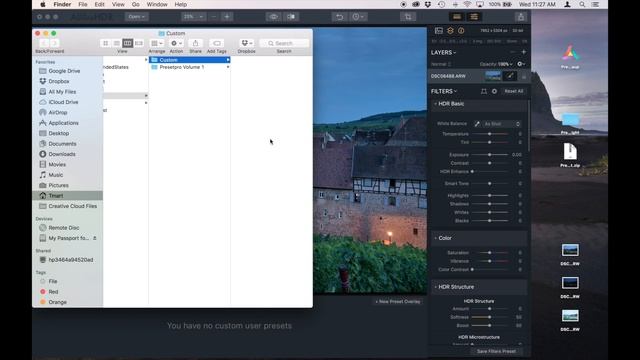Switch Finder to cover flow view
This screenshot has height=360, width=640.
(139, 43)
